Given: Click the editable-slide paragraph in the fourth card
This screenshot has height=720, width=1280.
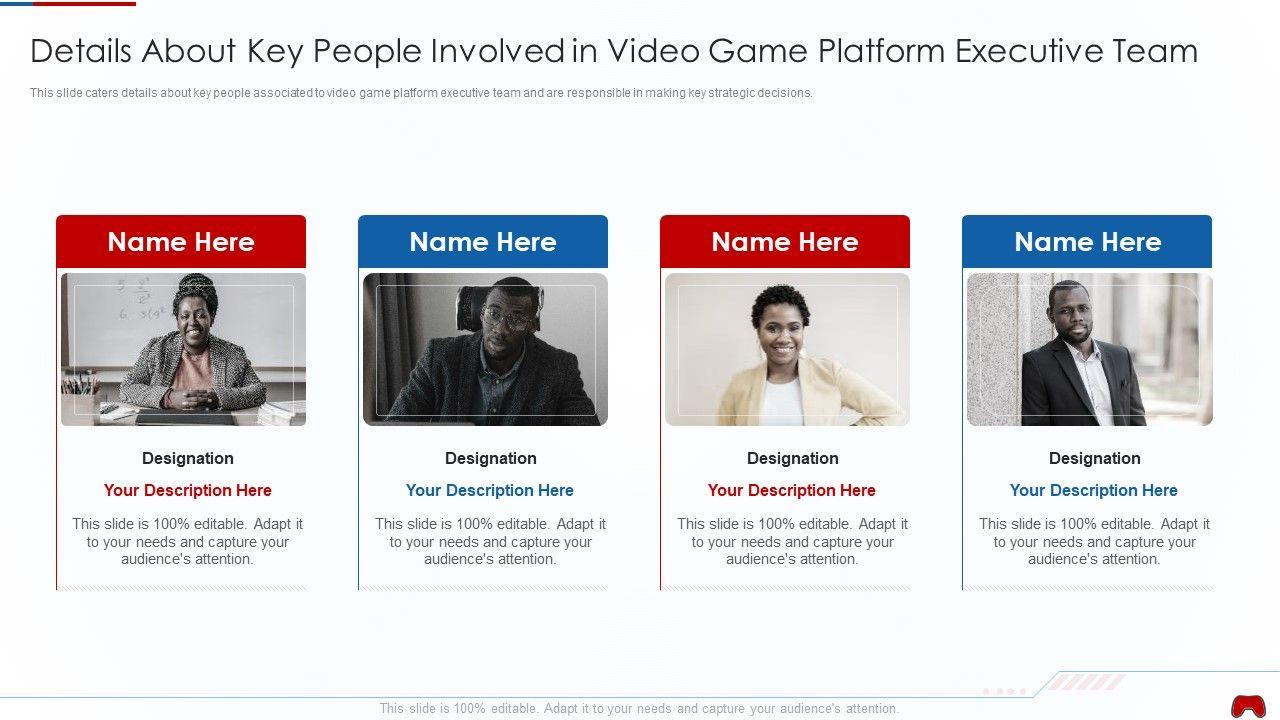Looking at the screenshot, I should click(1095, 542).
